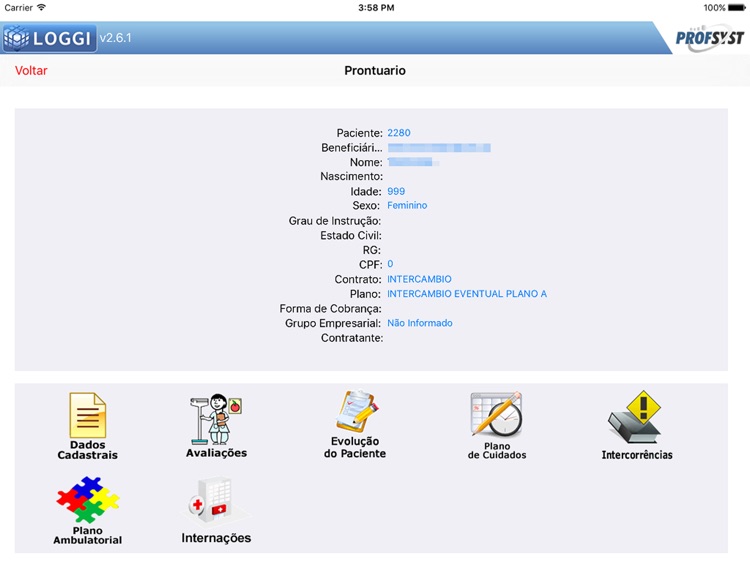
Task: Select the CPF value 0
Action: [x=390, y=264]
